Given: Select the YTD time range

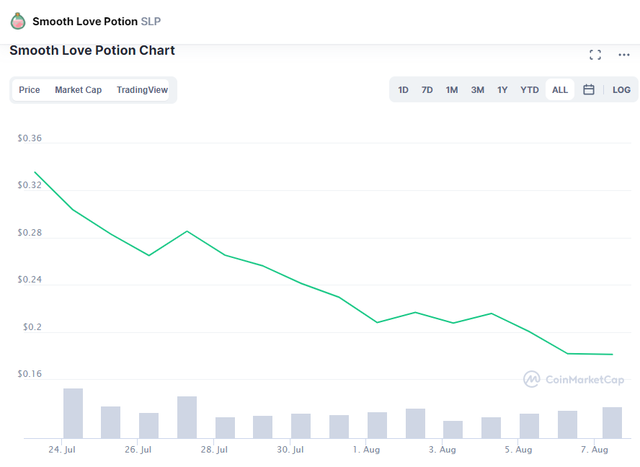Looking at the screenshot, I should [529, 90].
